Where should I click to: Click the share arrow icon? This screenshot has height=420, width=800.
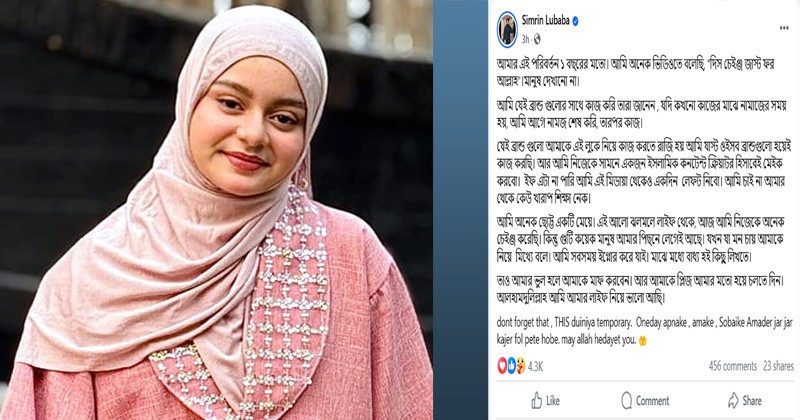tap(733, 400)
